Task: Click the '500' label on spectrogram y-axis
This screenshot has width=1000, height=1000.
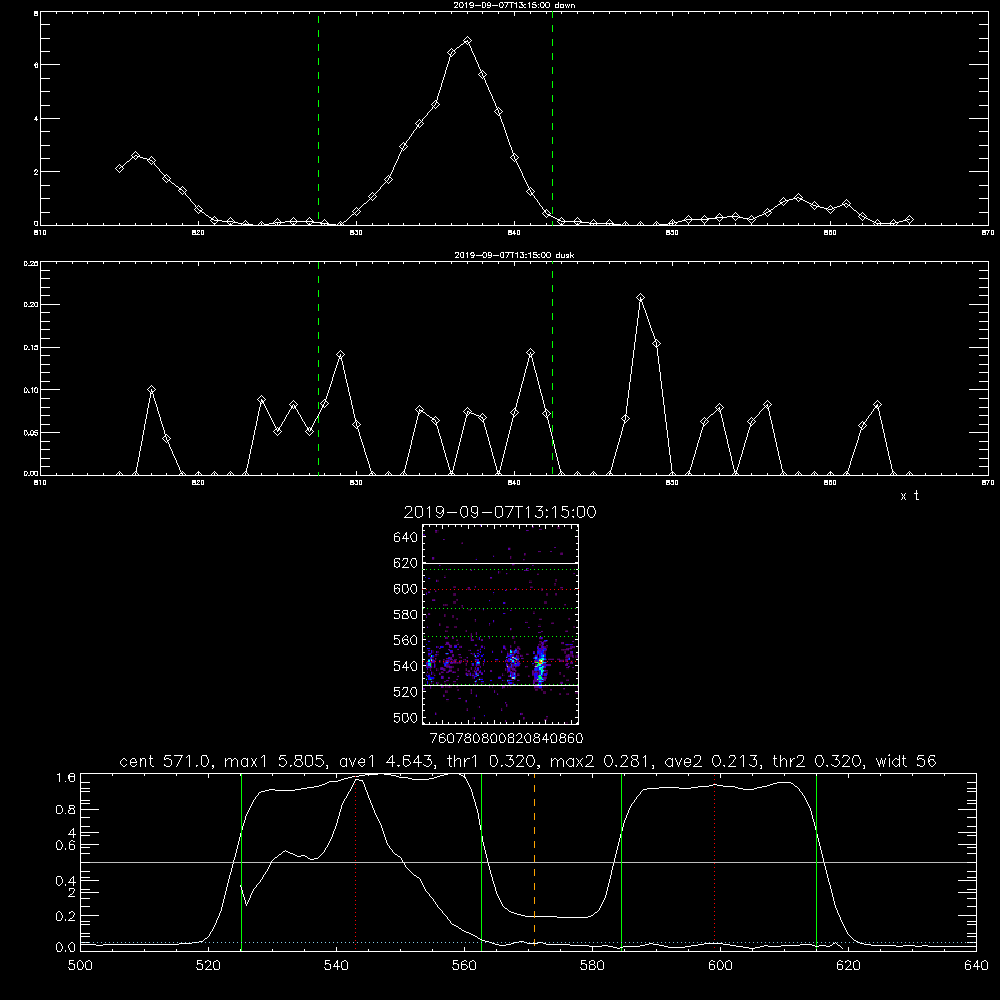Action: pos(406,717)
